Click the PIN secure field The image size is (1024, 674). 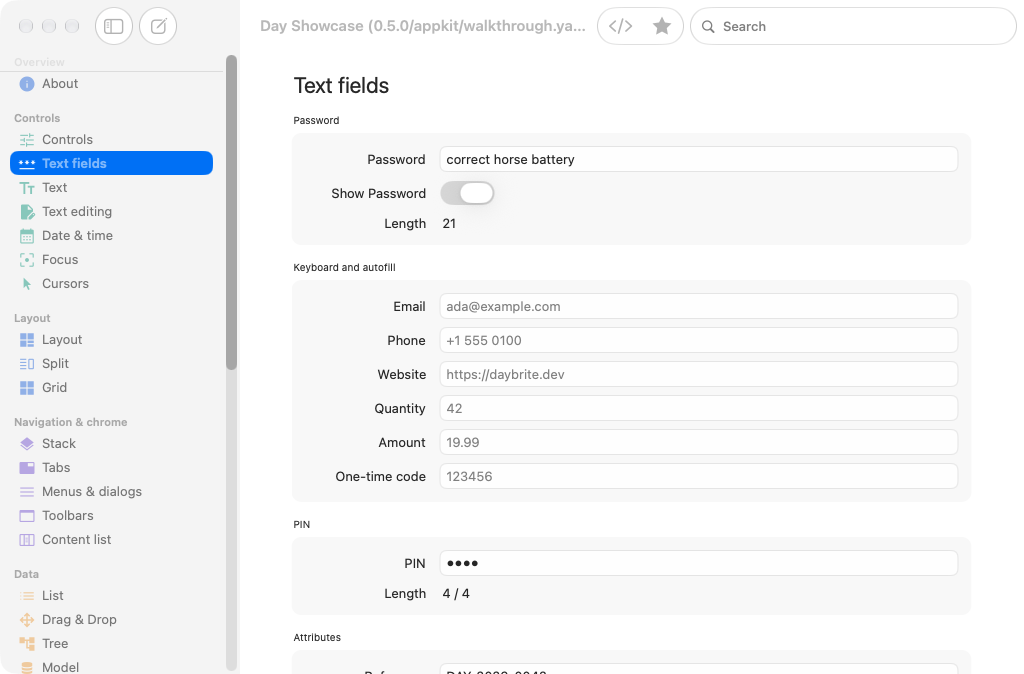pyautogui.click(x=699, y=563)
